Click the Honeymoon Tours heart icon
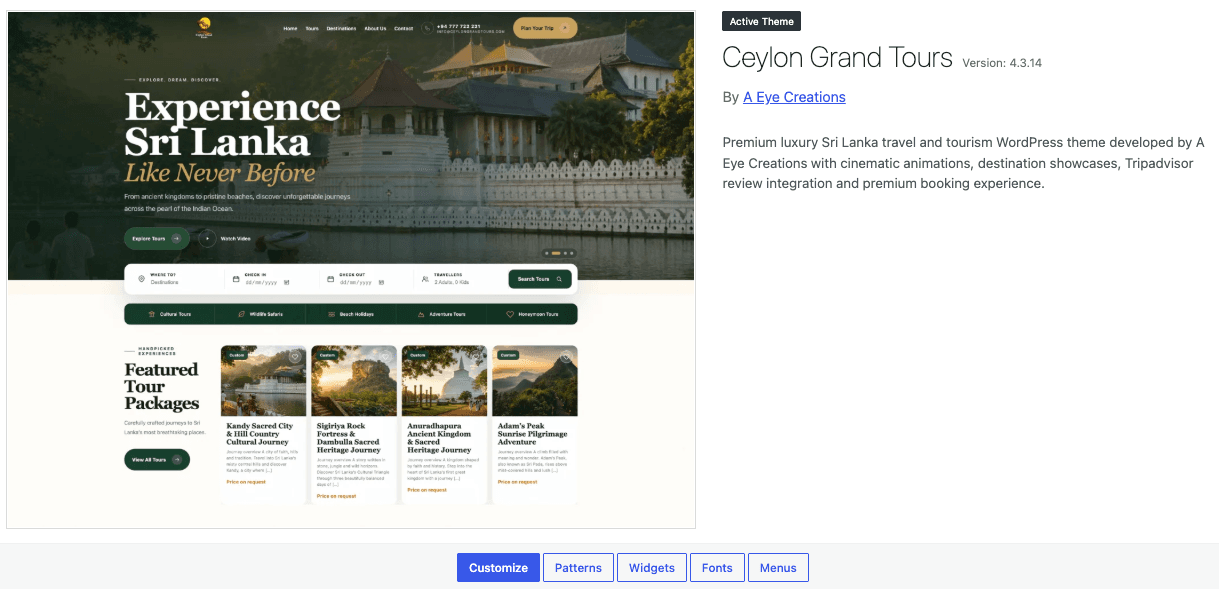Image resolution: width=1219 pixels, height=589 pixels. (x=510, y=314)
